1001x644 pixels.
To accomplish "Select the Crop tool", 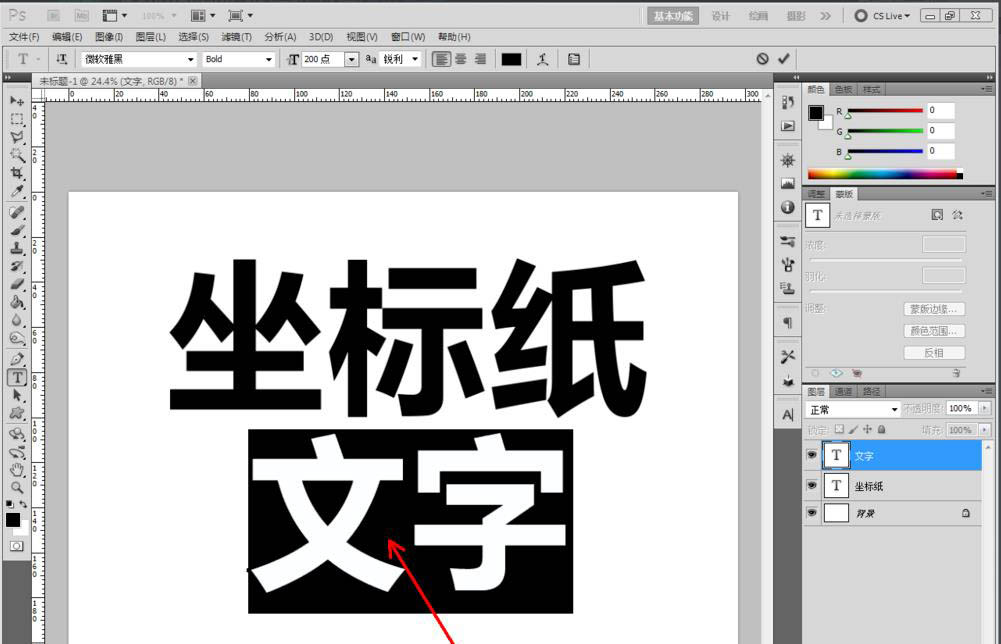I will tap(16, 172).
